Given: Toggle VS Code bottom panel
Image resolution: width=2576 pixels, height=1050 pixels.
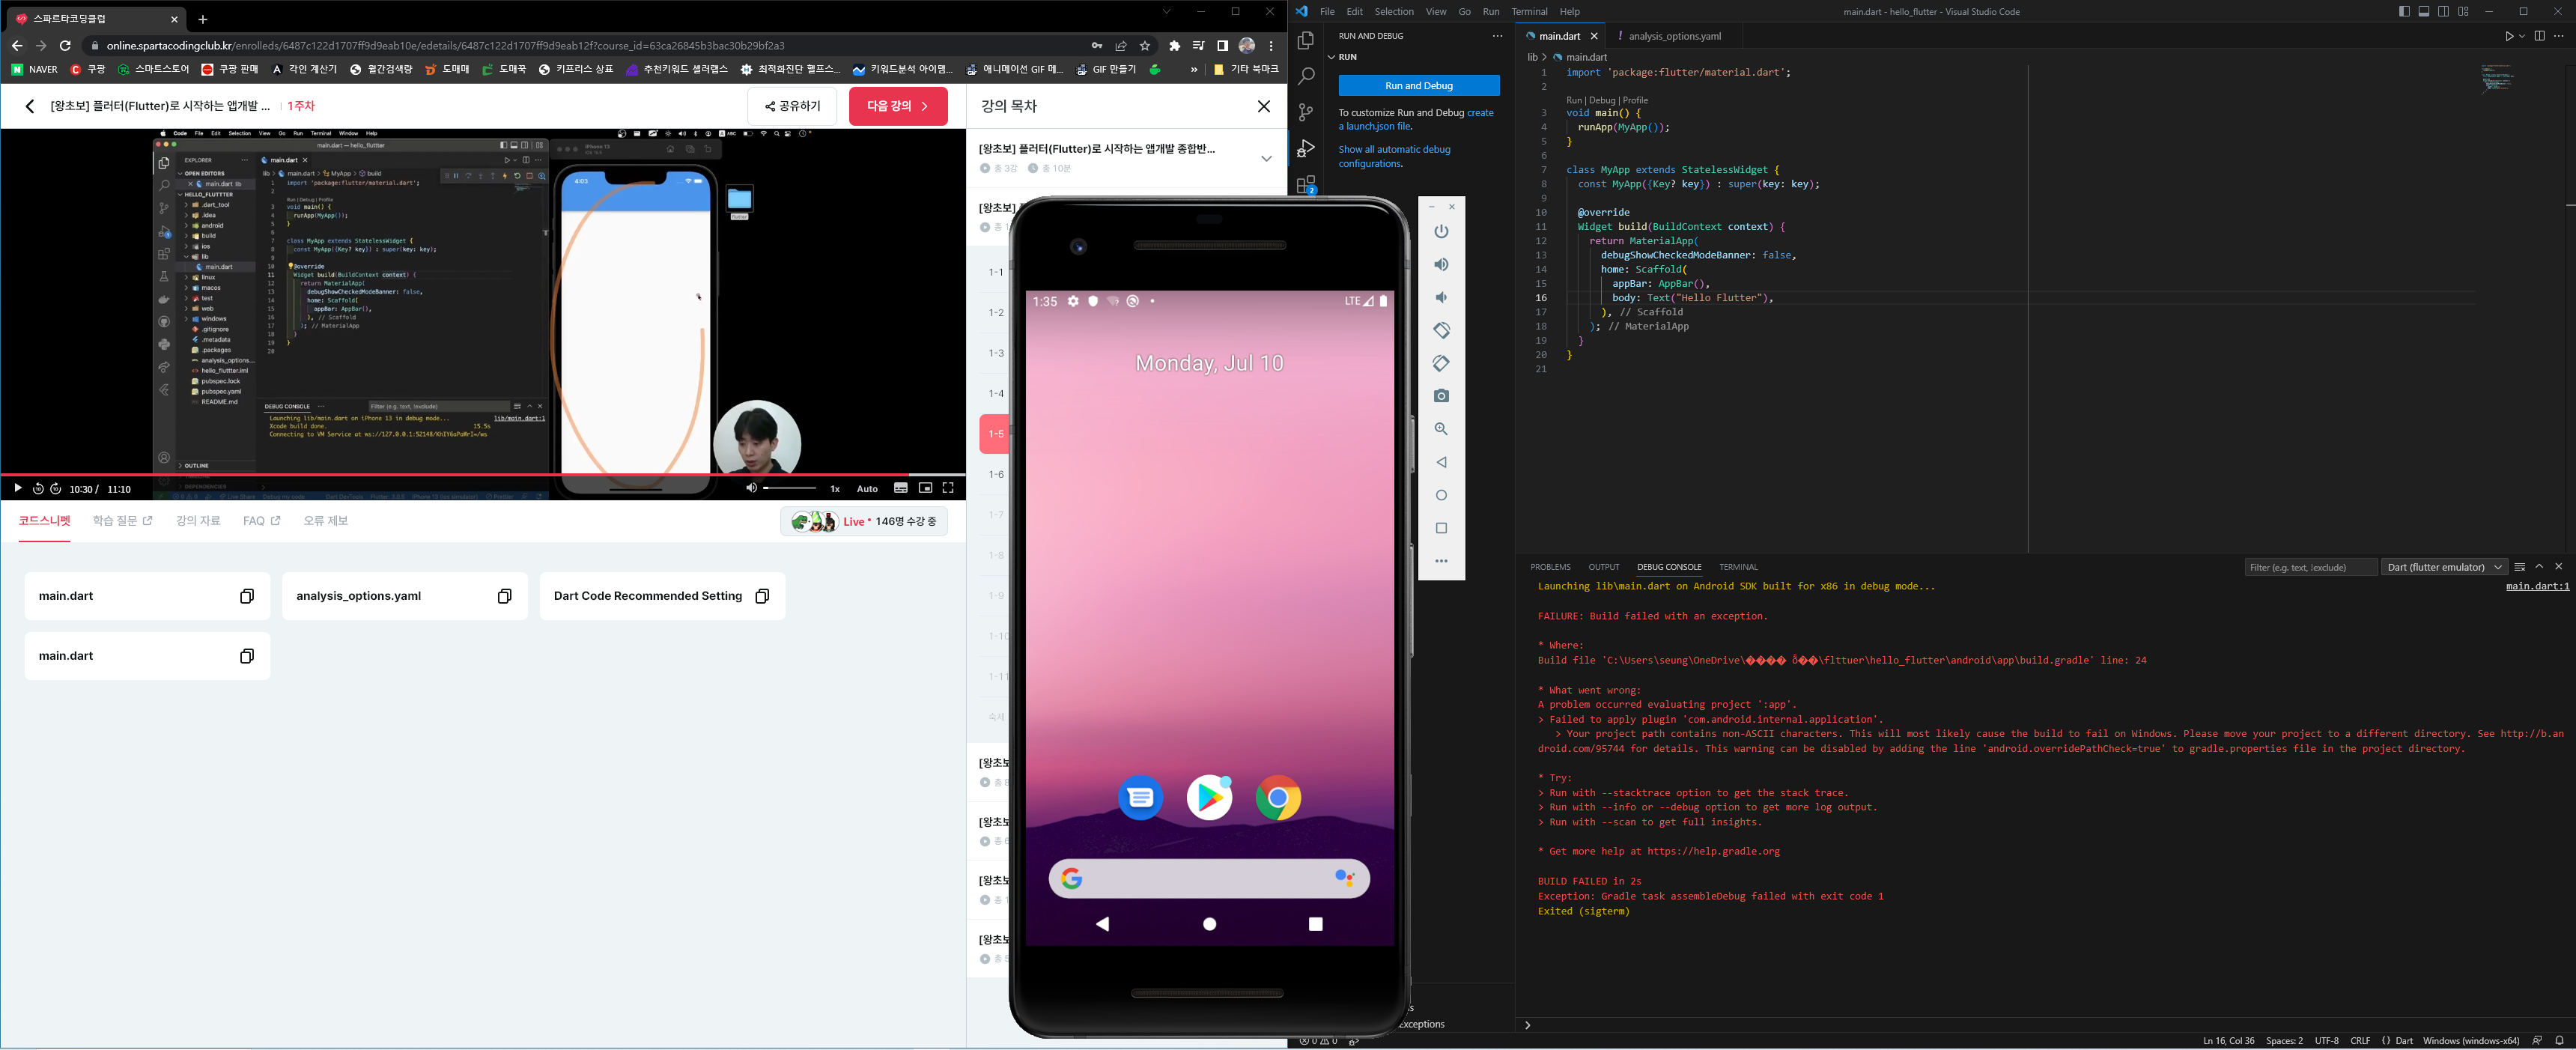Looking at the screenshot, I should [2424, 12].
